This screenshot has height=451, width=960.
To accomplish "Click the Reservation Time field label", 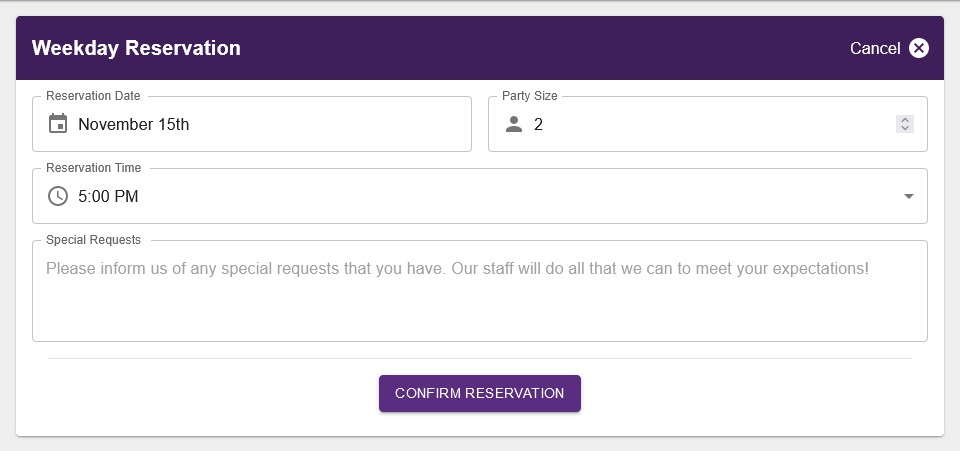I will click(x=93, y=168).
